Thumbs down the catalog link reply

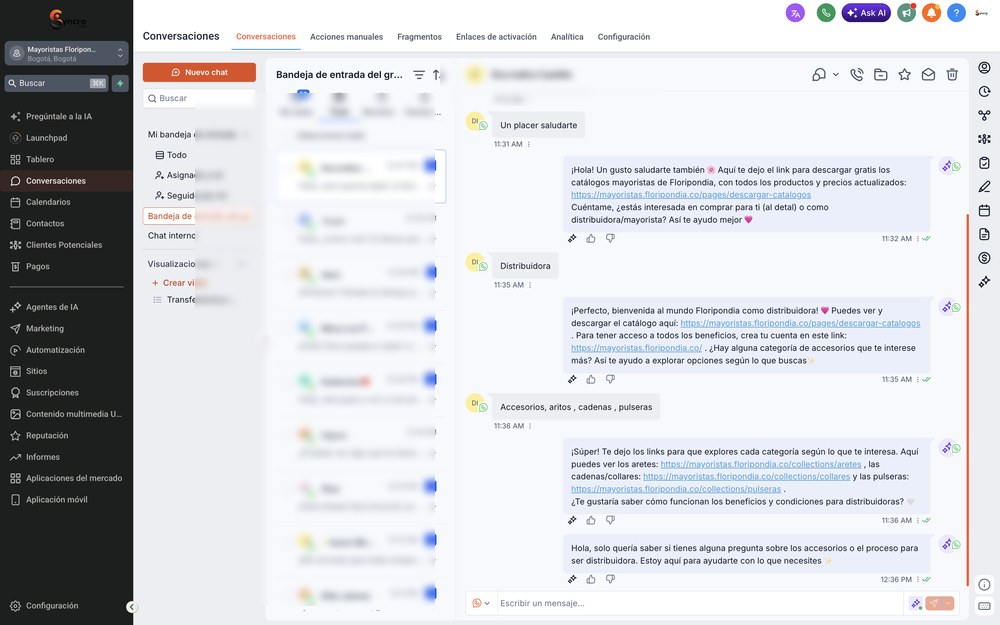[x=610, y=239]
